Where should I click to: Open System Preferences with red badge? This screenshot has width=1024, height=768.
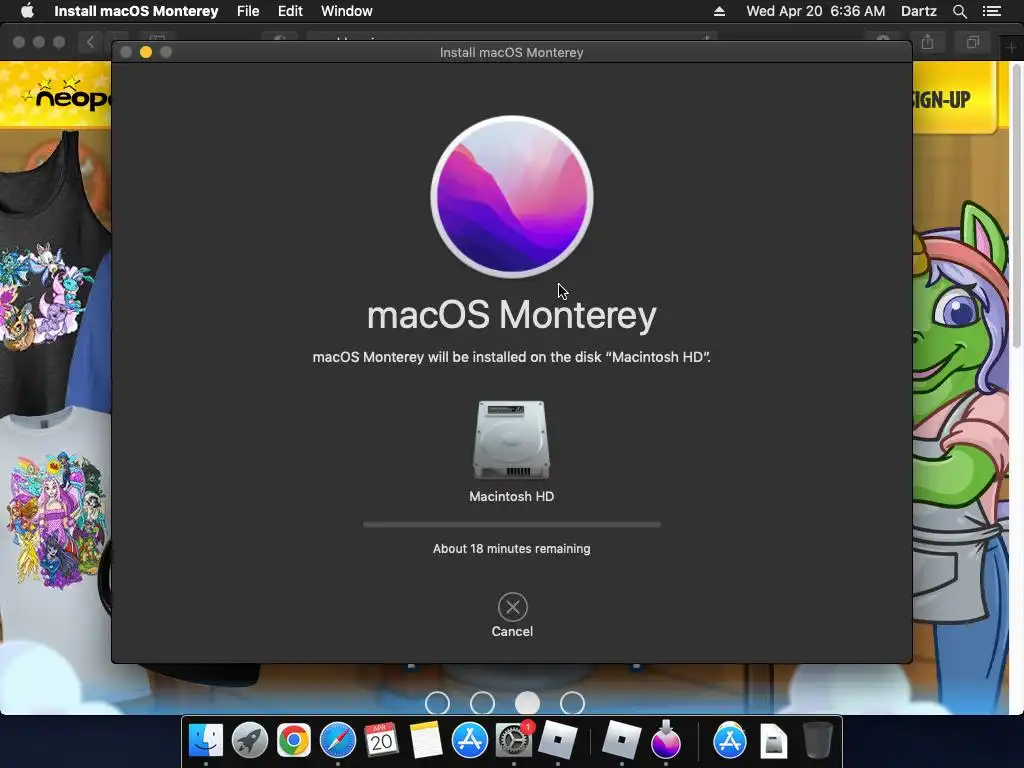pos(514,740)
